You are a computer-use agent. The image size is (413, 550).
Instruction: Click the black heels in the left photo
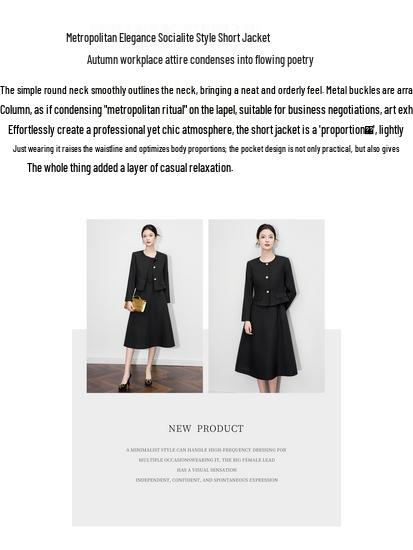(x=137, y=382)
